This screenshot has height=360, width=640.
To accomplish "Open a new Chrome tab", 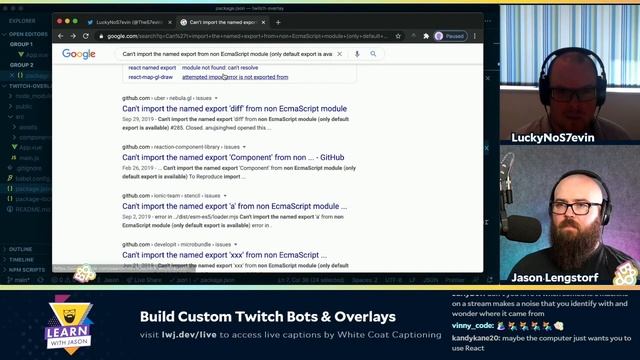I will [278, 22].
